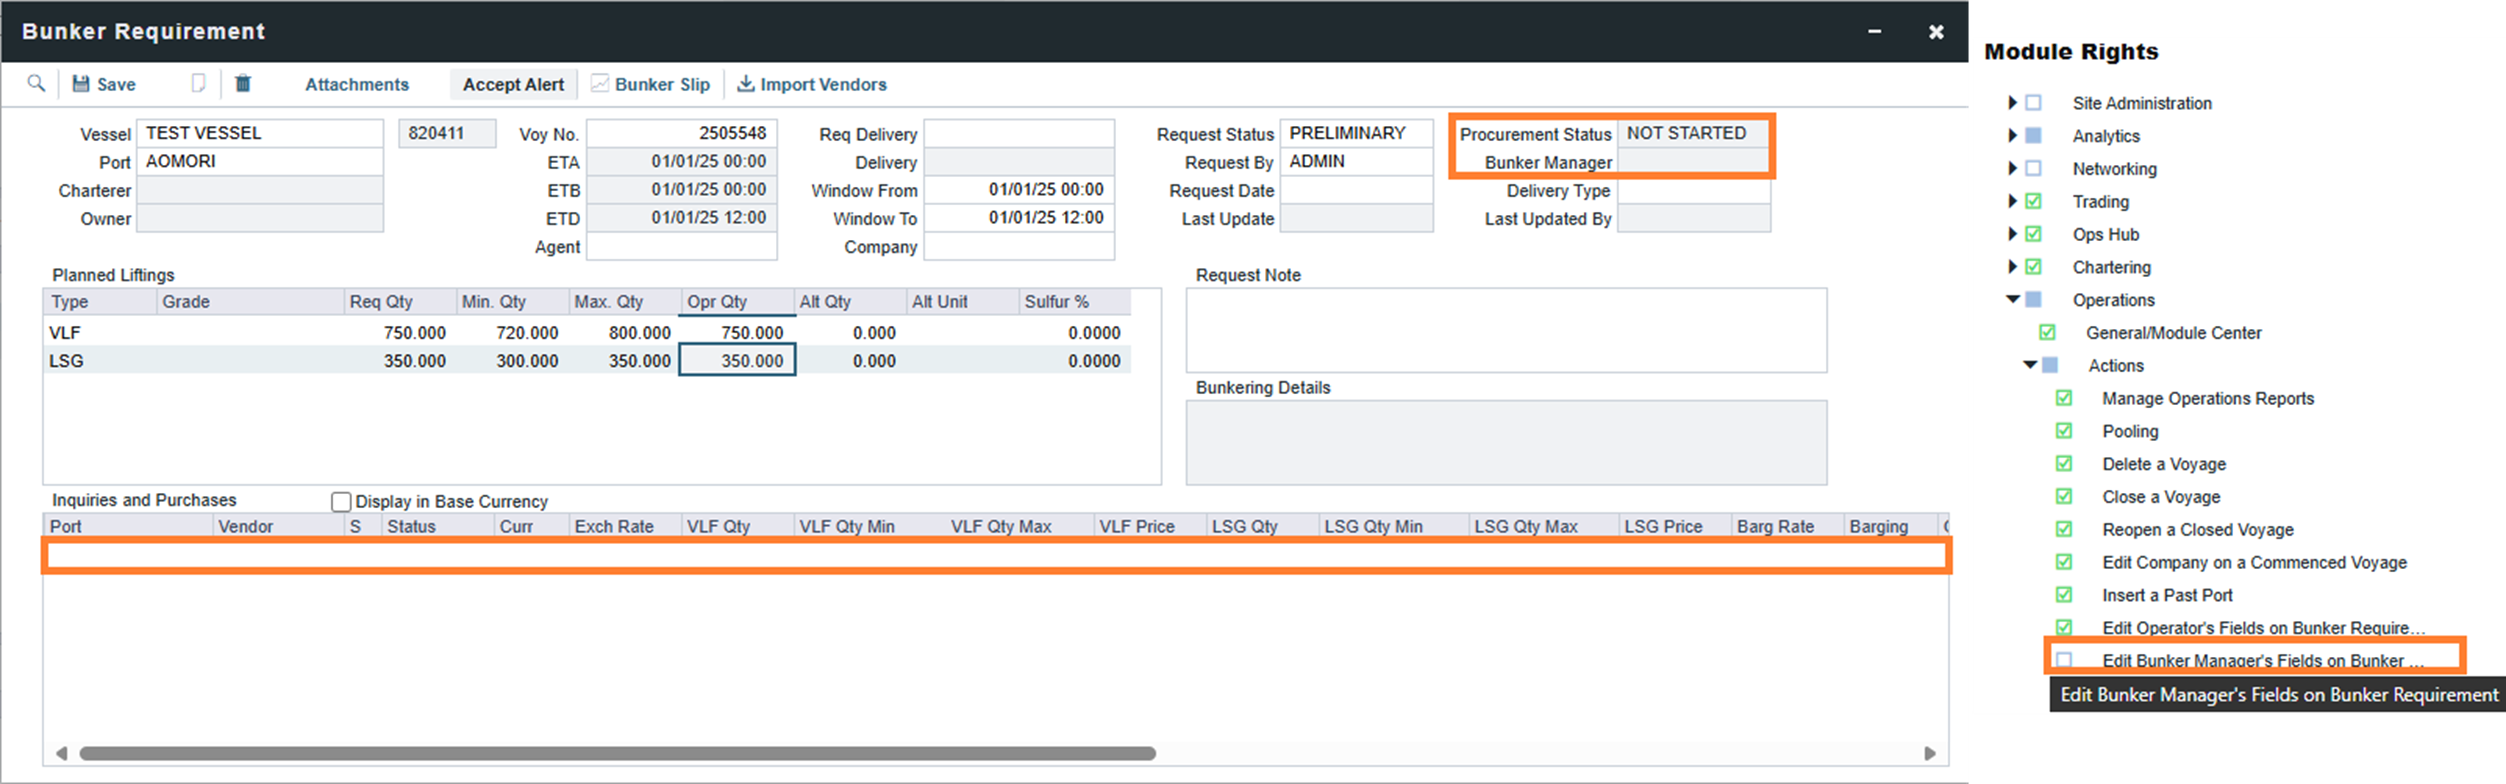This screenshot has height=784, width=2506.
Task: Click the trash can delete icon
Action: (243, 84)
